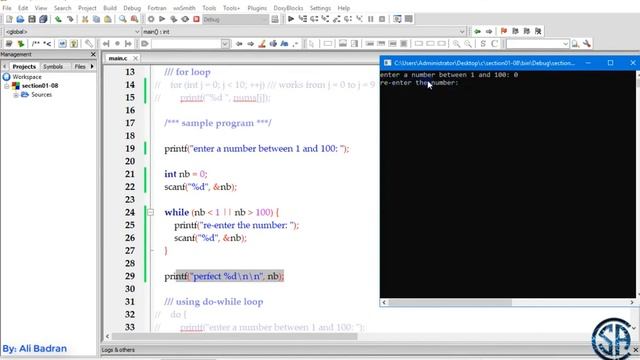This screenshot has height=360, width=640.
Task: Select the Projects tab
Action: click(x=24, y=67)
